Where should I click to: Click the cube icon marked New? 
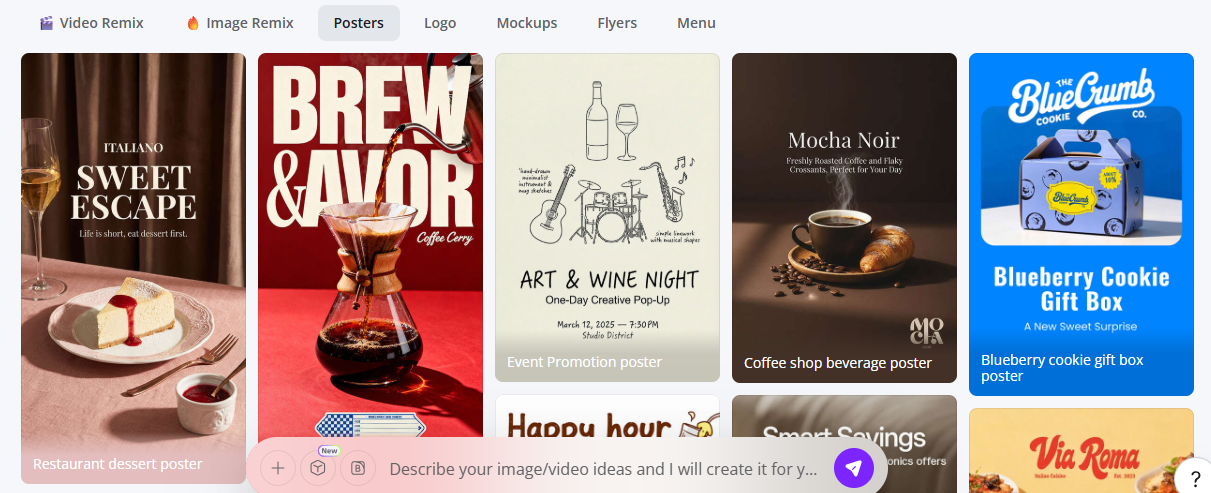318,468
